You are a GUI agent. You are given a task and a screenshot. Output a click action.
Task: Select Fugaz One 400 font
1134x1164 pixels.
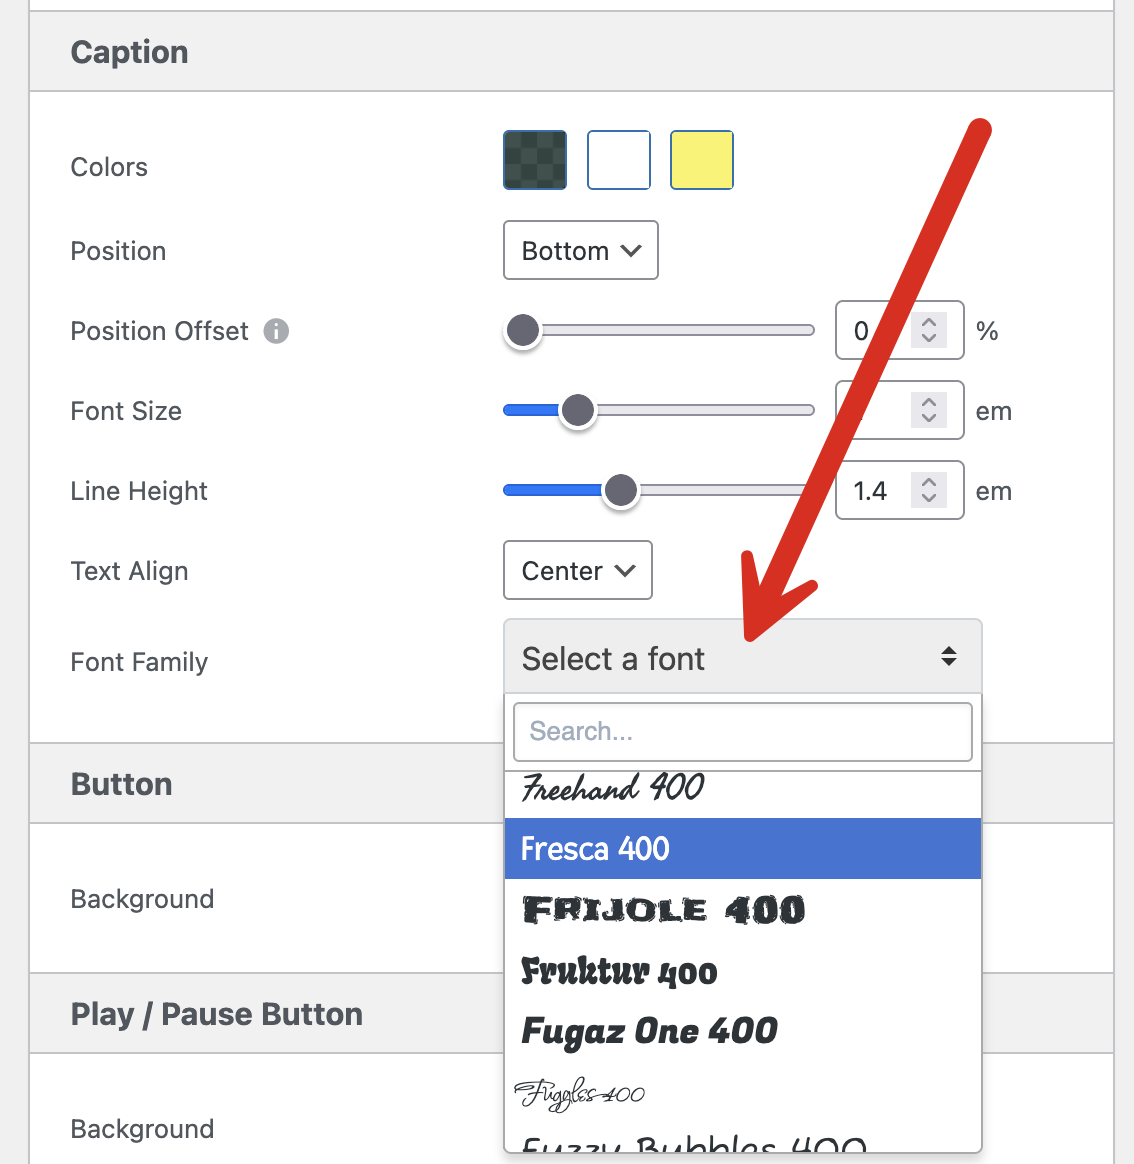coord(650,1031)
